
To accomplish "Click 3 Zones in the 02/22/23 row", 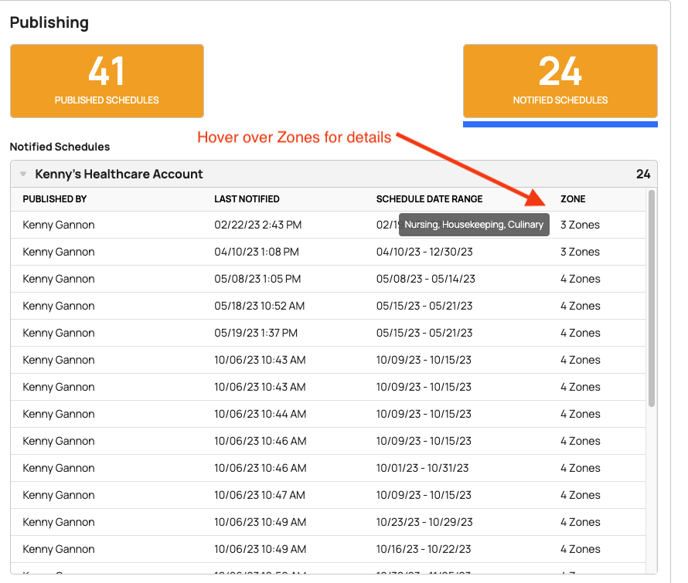I will 580,225.
